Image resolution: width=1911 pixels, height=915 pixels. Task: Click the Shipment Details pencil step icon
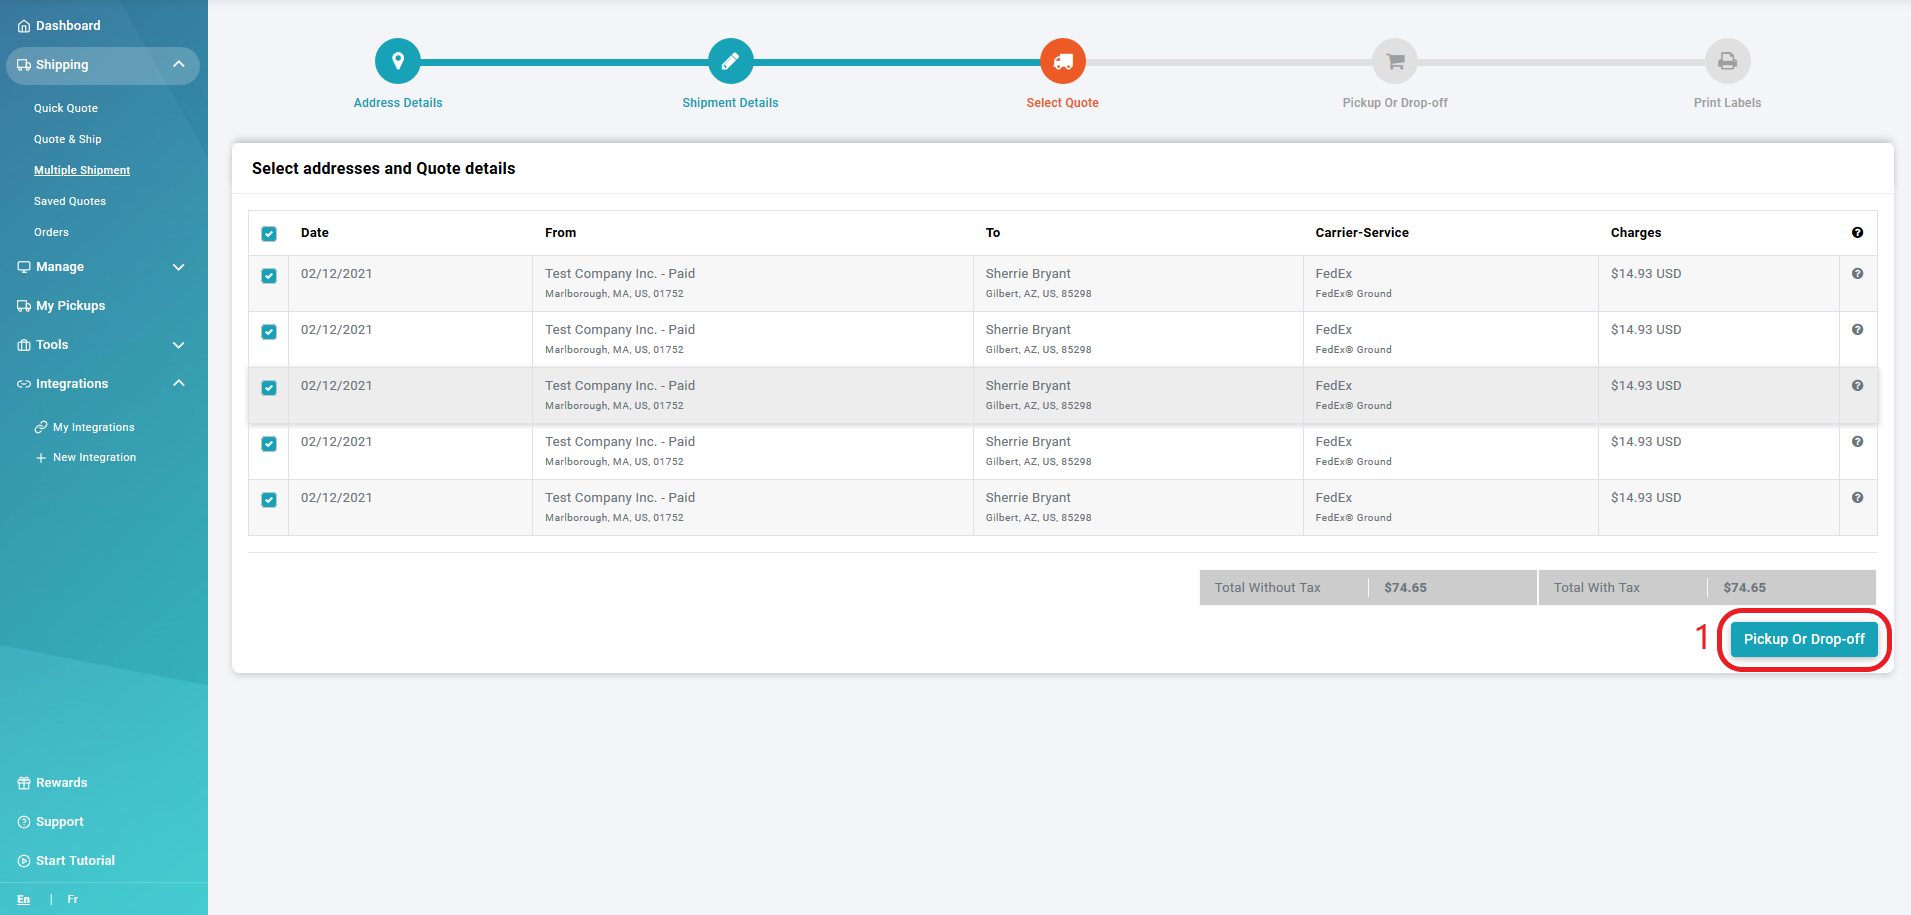click(x=730, y=61)
